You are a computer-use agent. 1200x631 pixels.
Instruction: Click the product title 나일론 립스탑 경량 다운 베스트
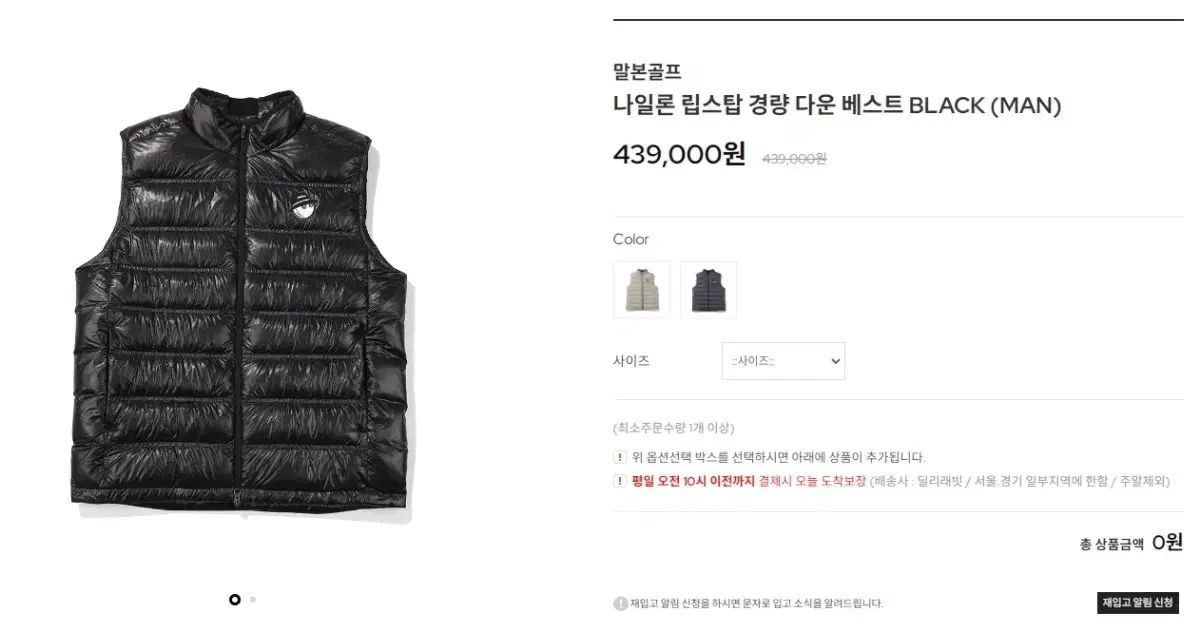[757, 105]
